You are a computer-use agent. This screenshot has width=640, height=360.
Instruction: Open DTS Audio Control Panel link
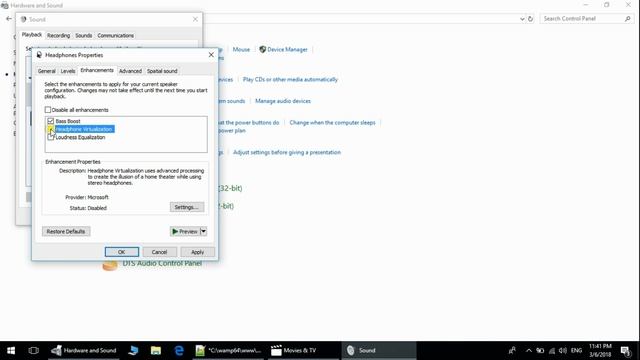[162, 264]
